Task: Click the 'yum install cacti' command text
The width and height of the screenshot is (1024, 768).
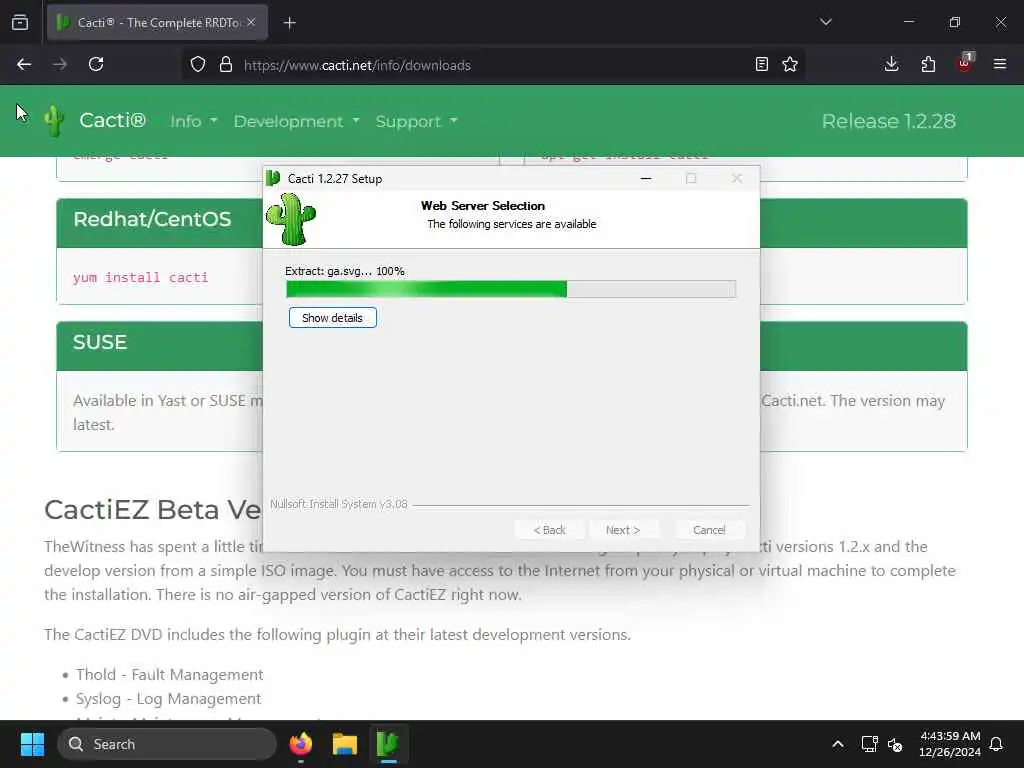Action: (x=140, y=278)
